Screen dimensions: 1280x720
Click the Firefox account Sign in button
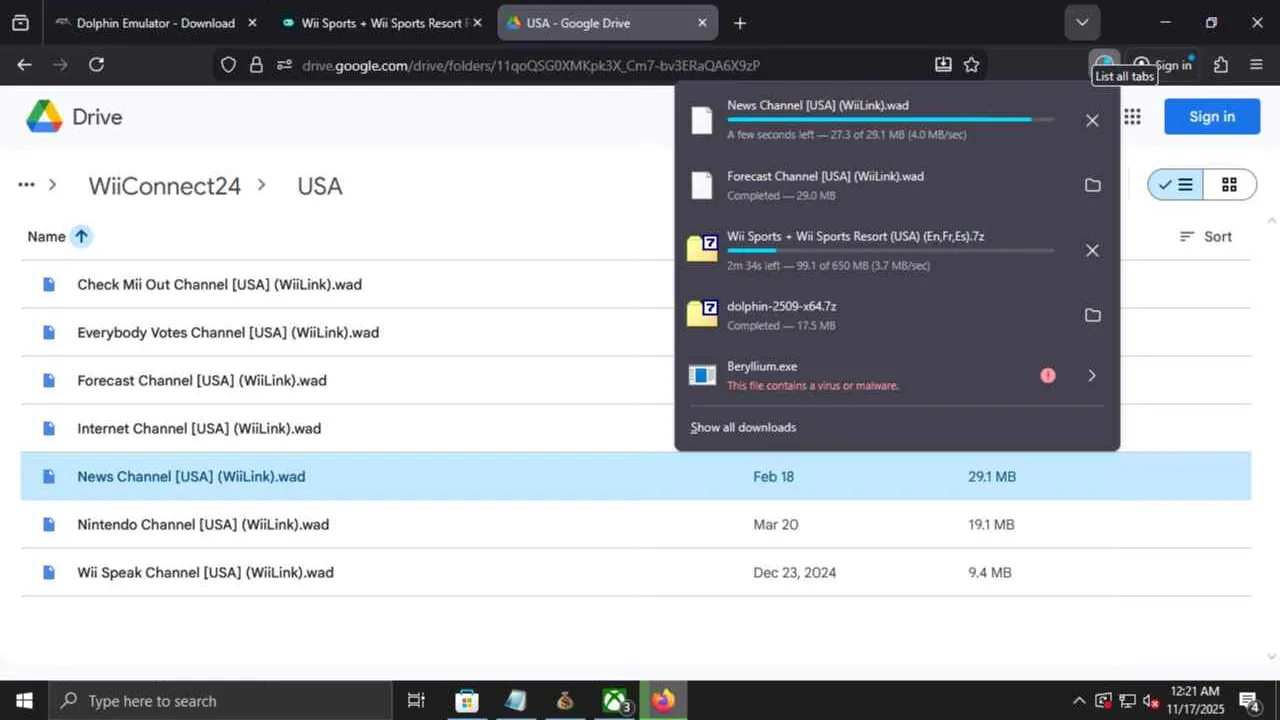pos(1162,65)
